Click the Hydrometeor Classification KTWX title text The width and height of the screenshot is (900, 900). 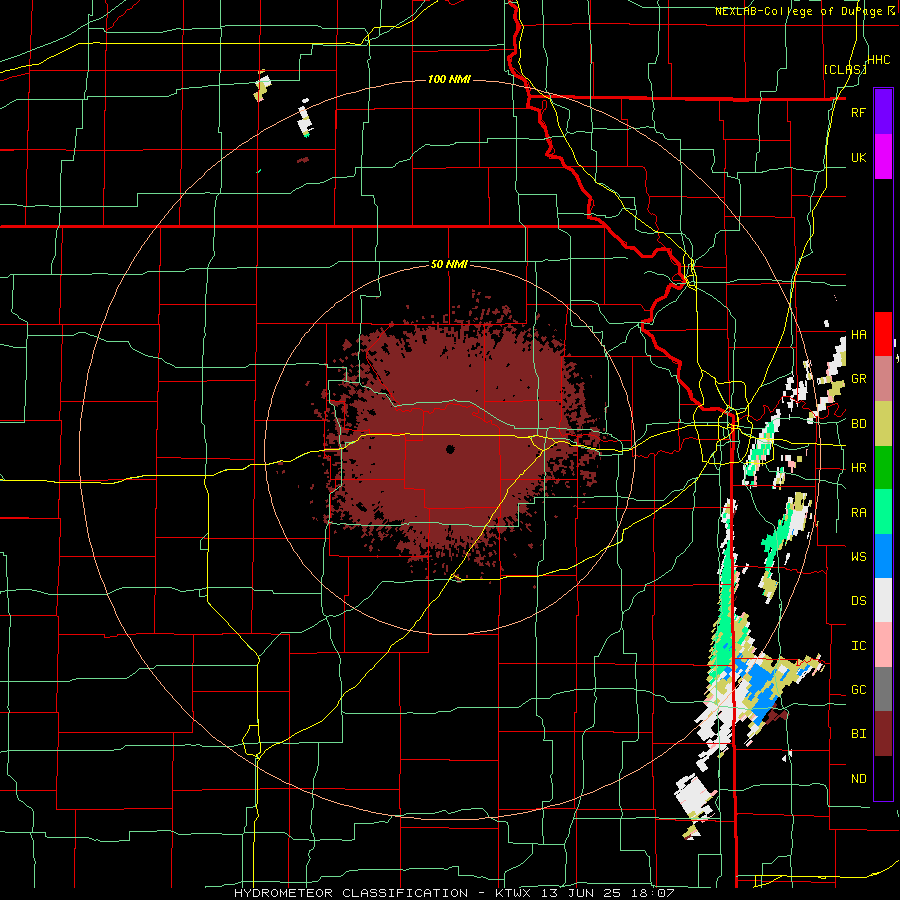point(454,893)
